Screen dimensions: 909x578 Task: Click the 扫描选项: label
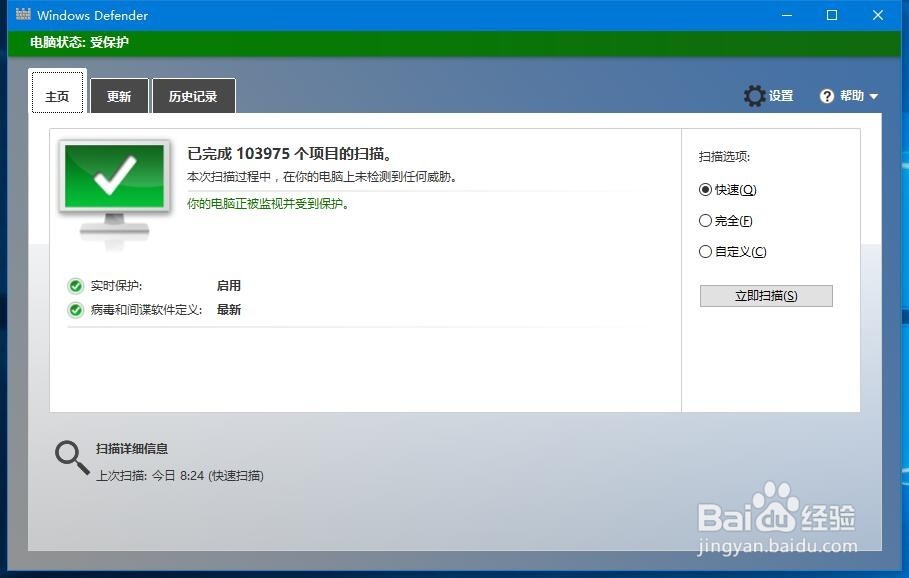pos(725,157)
